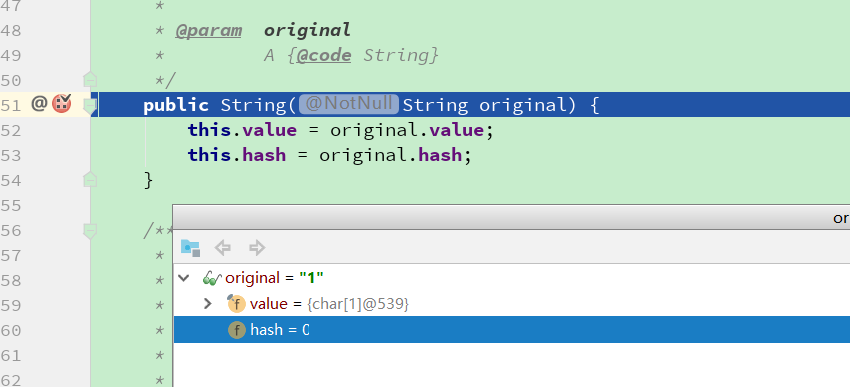
Task: Click {char[1]@539} value text
Action: pos(358,304)
